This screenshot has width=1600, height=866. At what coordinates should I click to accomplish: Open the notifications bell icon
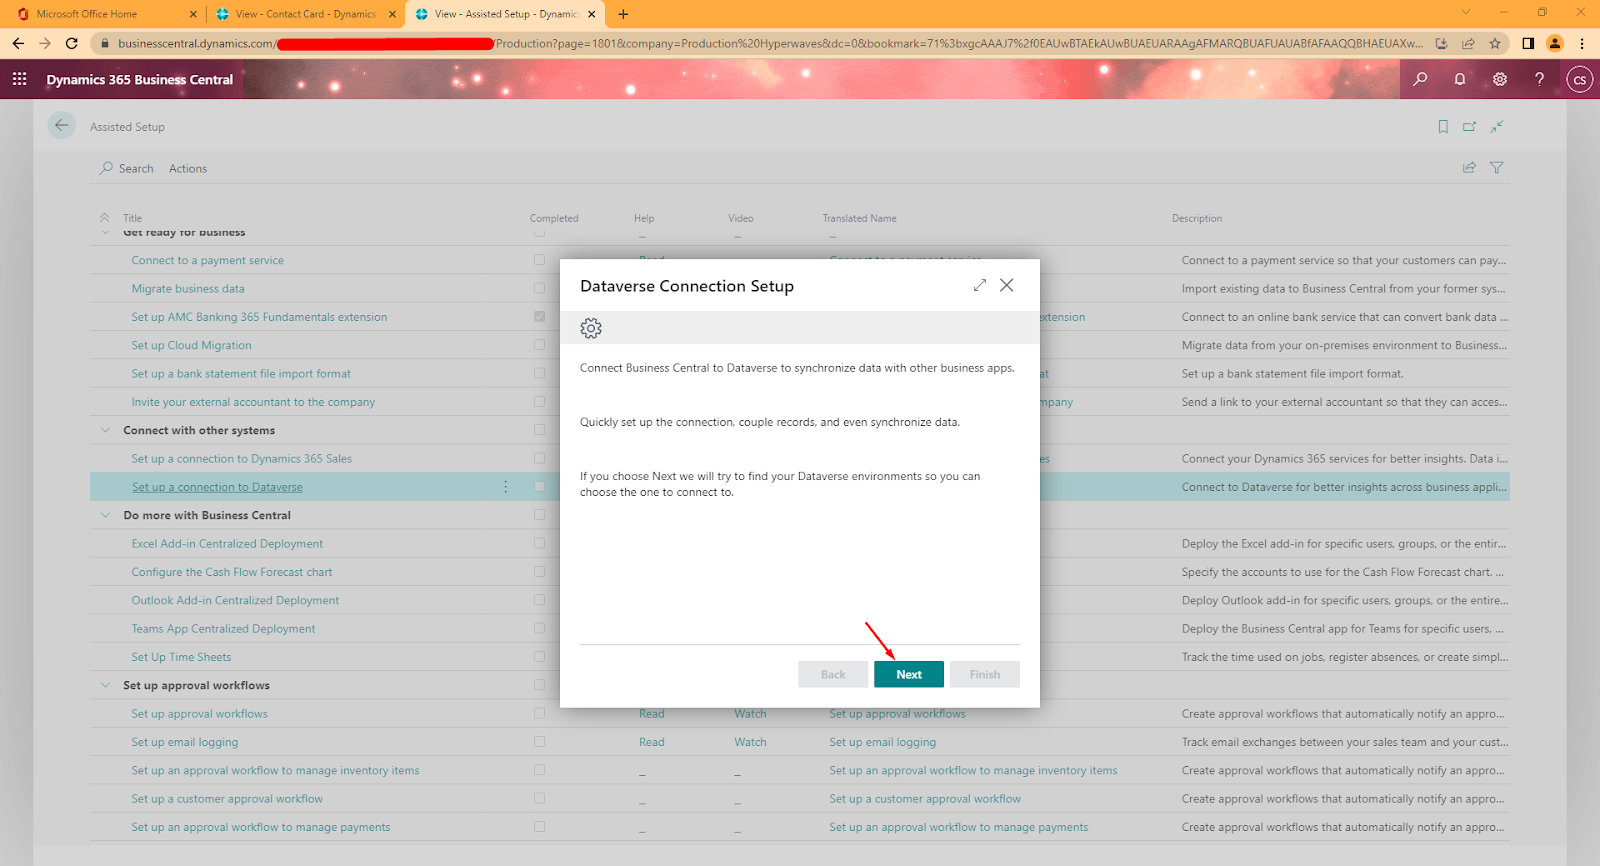[x=1460, y=79]
